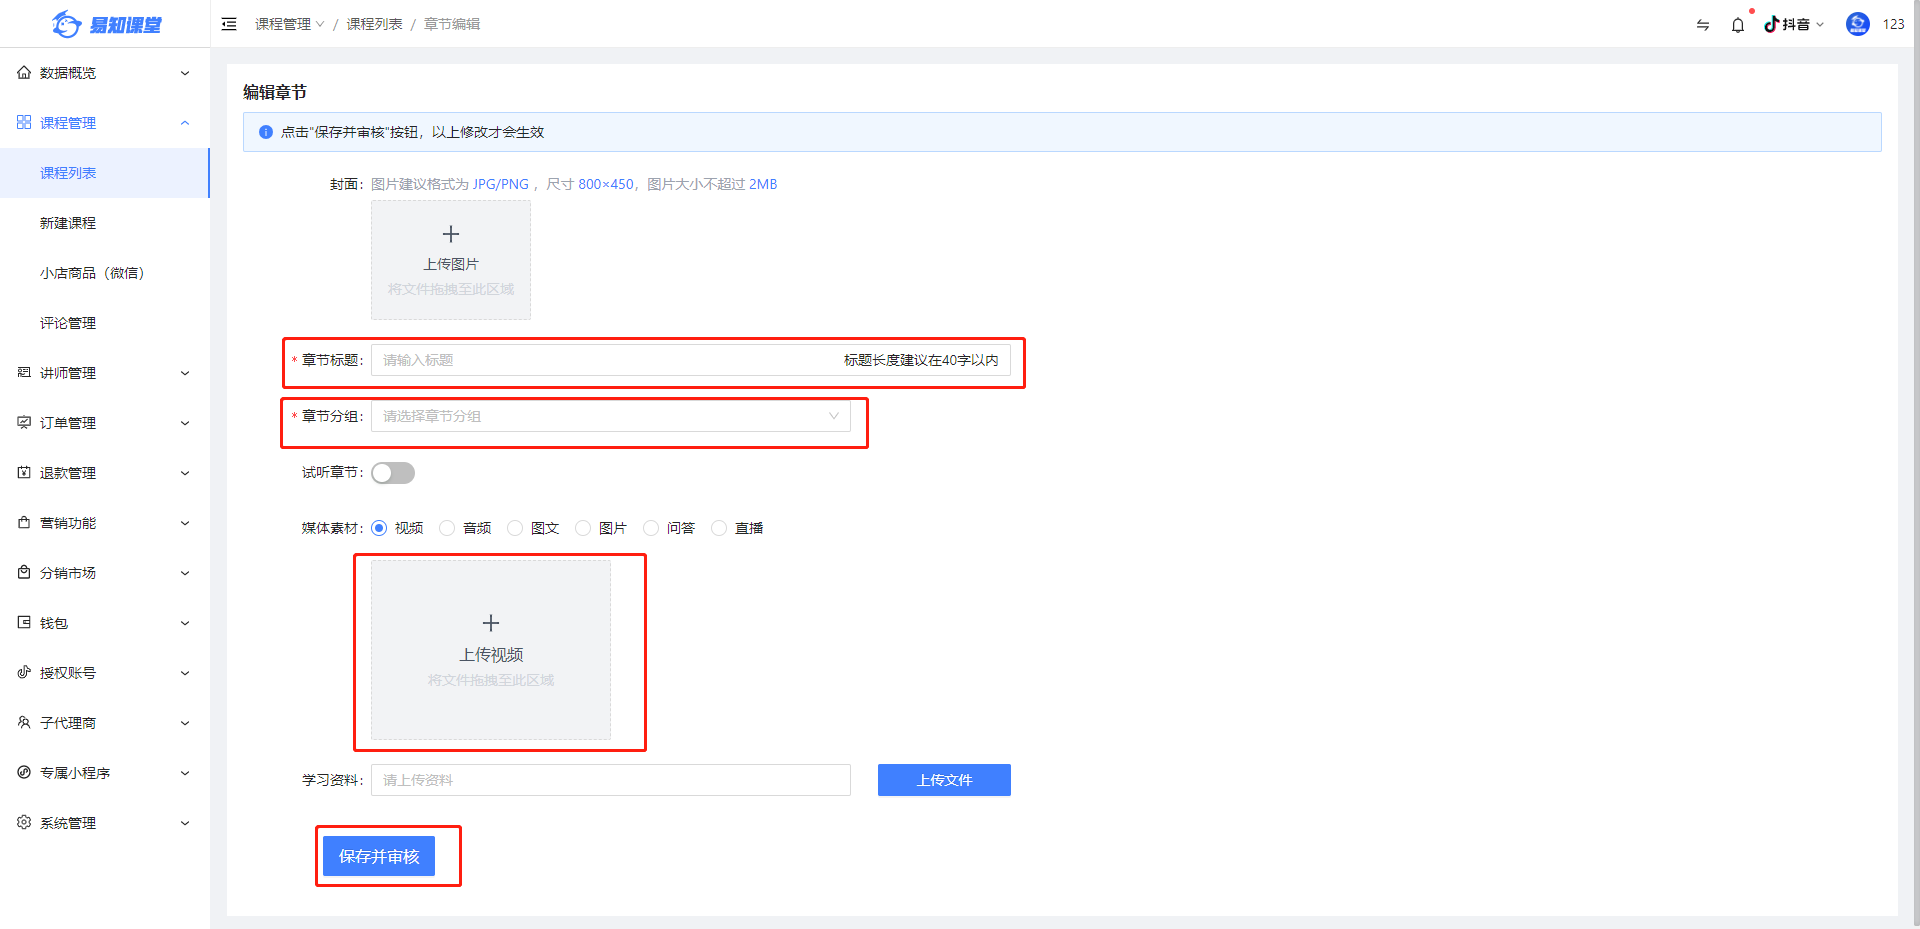Select the 音频 media radio button
Image resolution: width=1920 pixels, height=929 pixels.
447,528
